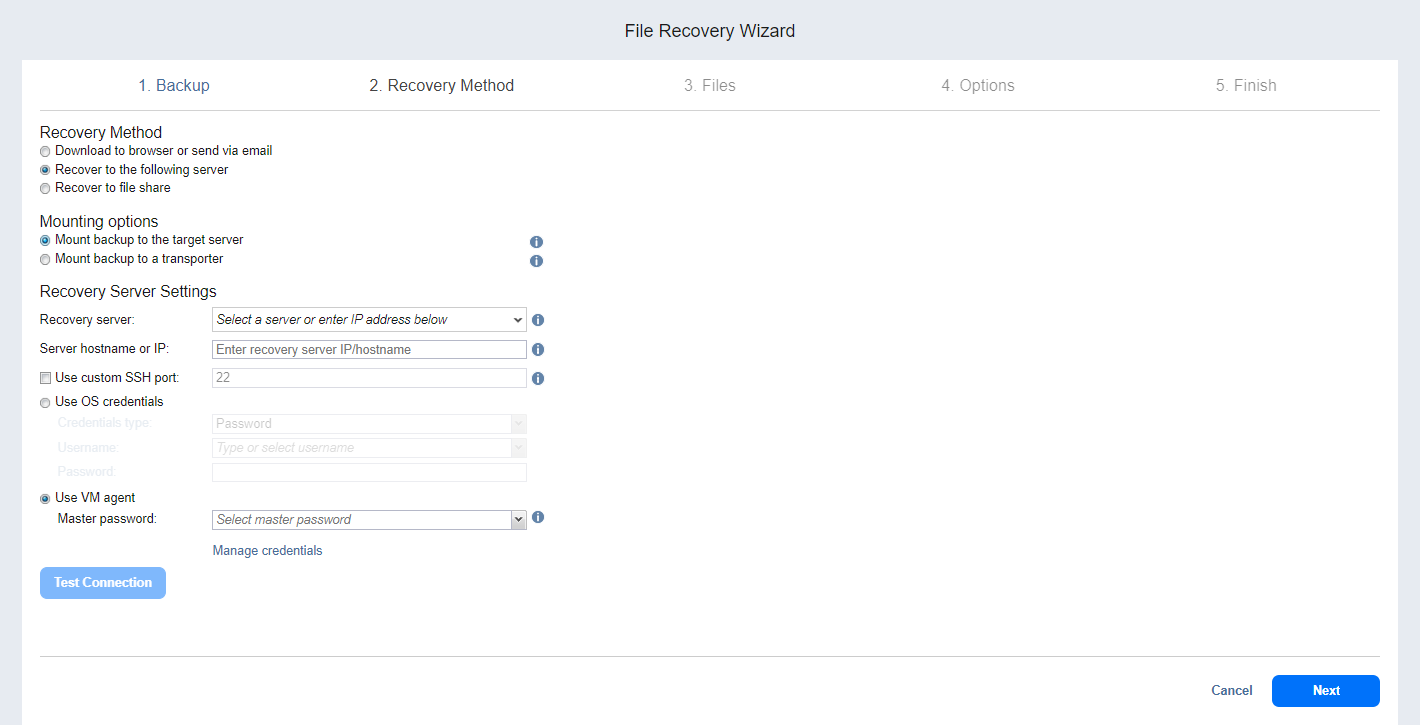This screenshot has width=1420, height=725.
Task: Cancel the File Recovery Wizard
Action: click(1231, 691)
